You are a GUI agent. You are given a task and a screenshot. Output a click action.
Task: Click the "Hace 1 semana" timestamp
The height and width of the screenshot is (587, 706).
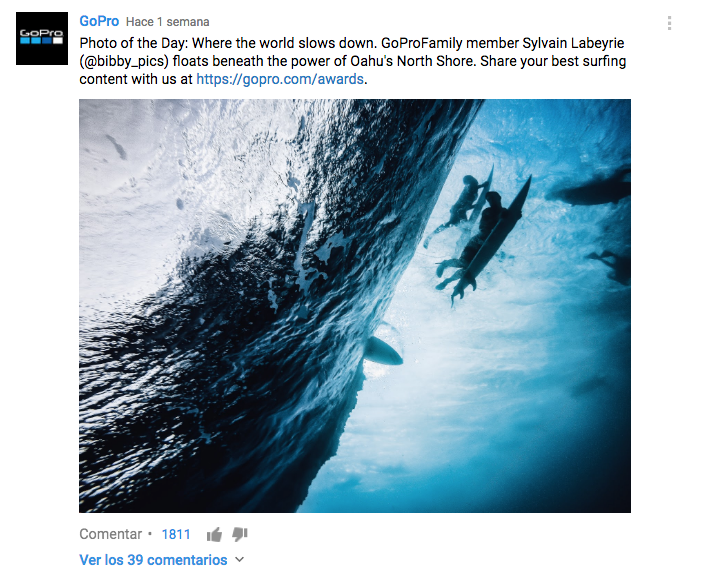coord(167,22)
